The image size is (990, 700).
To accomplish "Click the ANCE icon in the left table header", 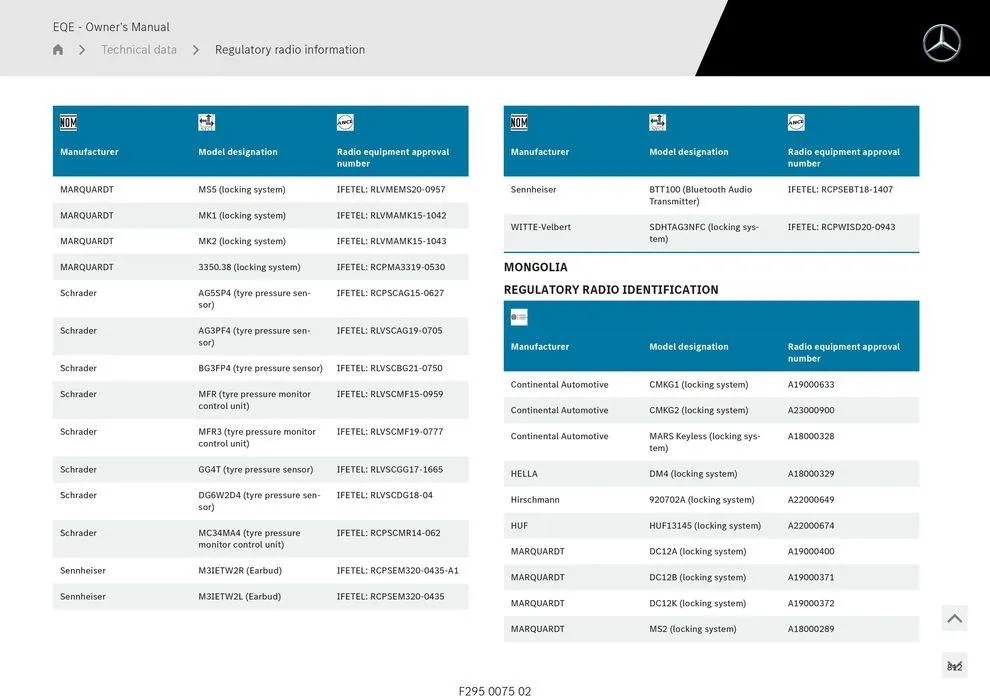I will tap(345, 123).
